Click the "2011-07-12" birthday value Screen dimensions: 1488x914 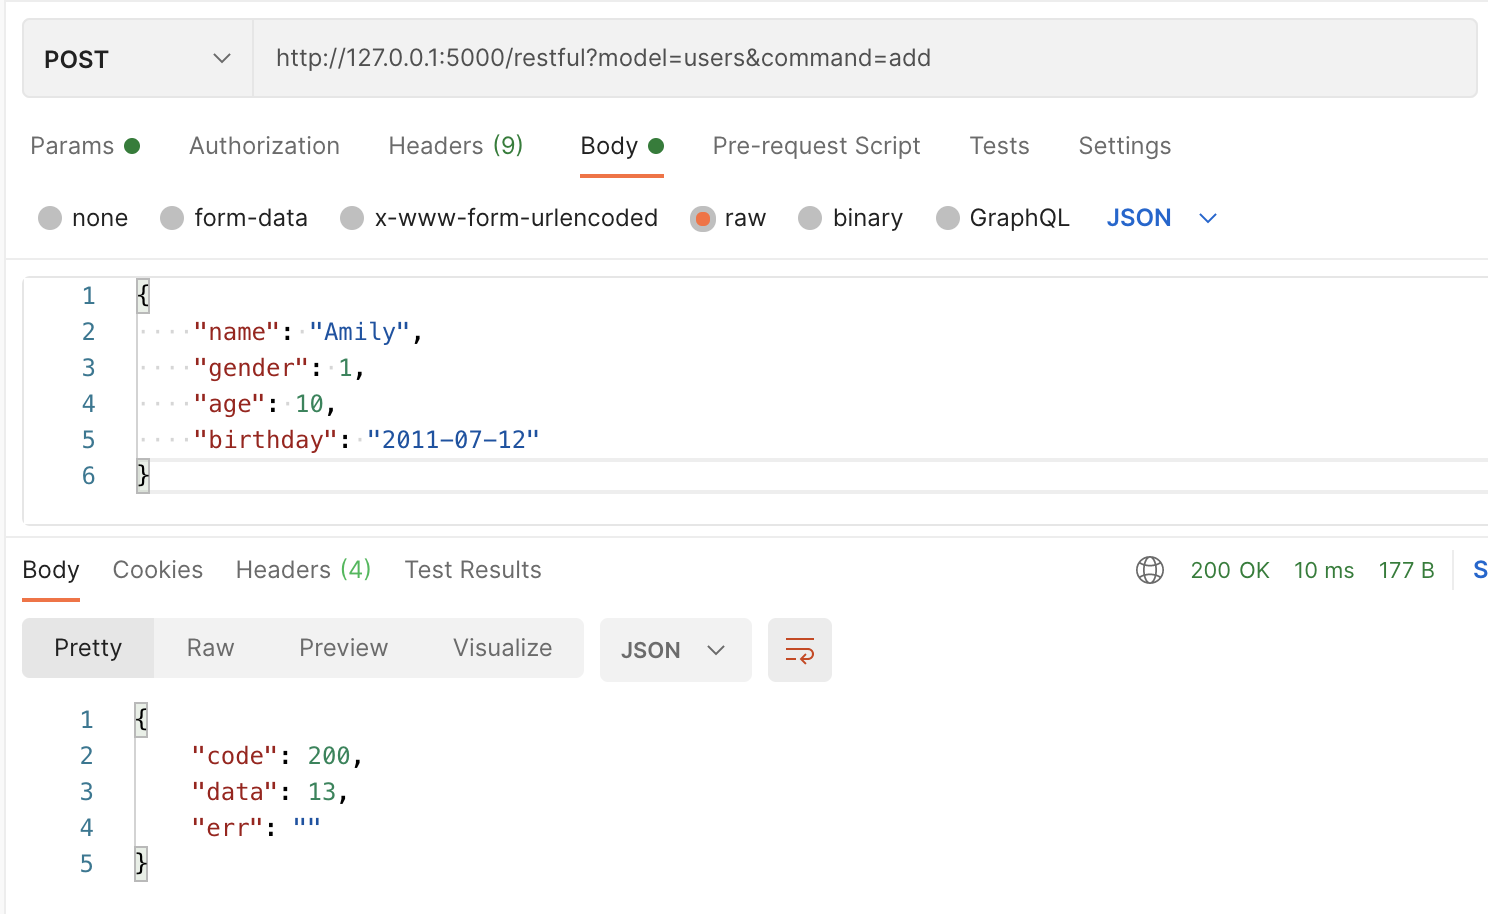453,440
